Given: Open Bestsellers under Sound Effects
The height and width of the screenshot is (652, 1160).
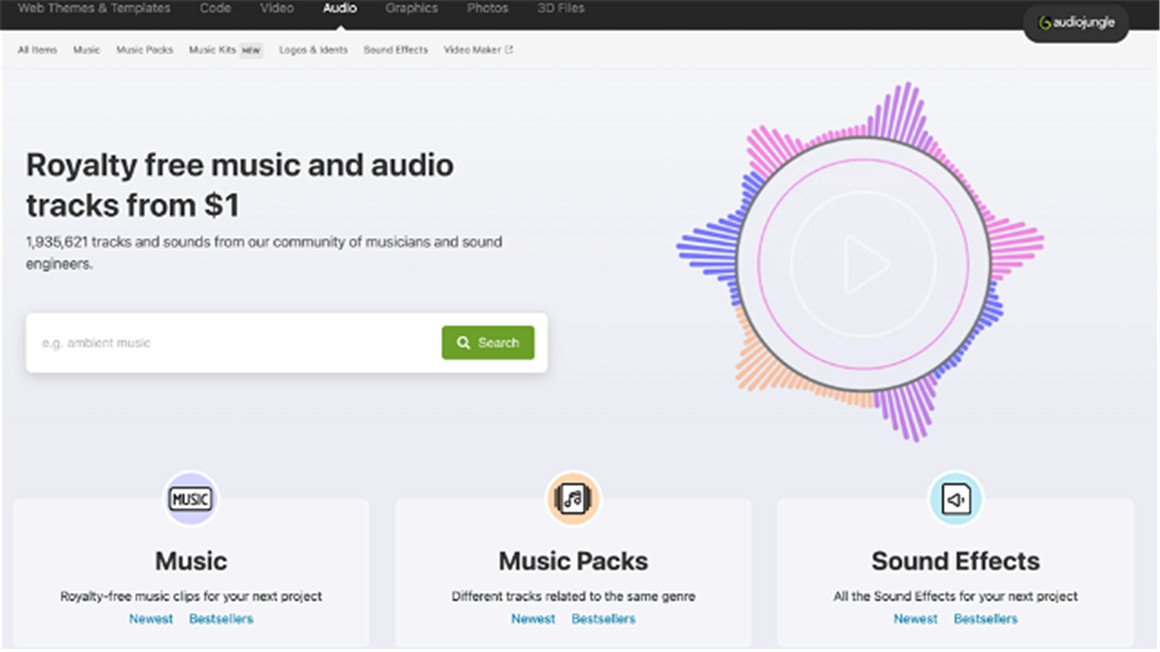Looking at the screenshot, I should coord(985,619).
